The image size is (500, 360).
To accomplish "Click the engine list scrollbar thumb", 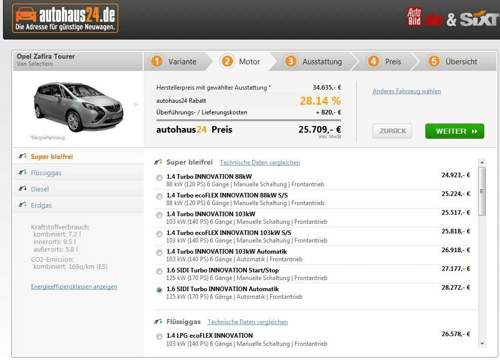I will (x=482, y=191).
